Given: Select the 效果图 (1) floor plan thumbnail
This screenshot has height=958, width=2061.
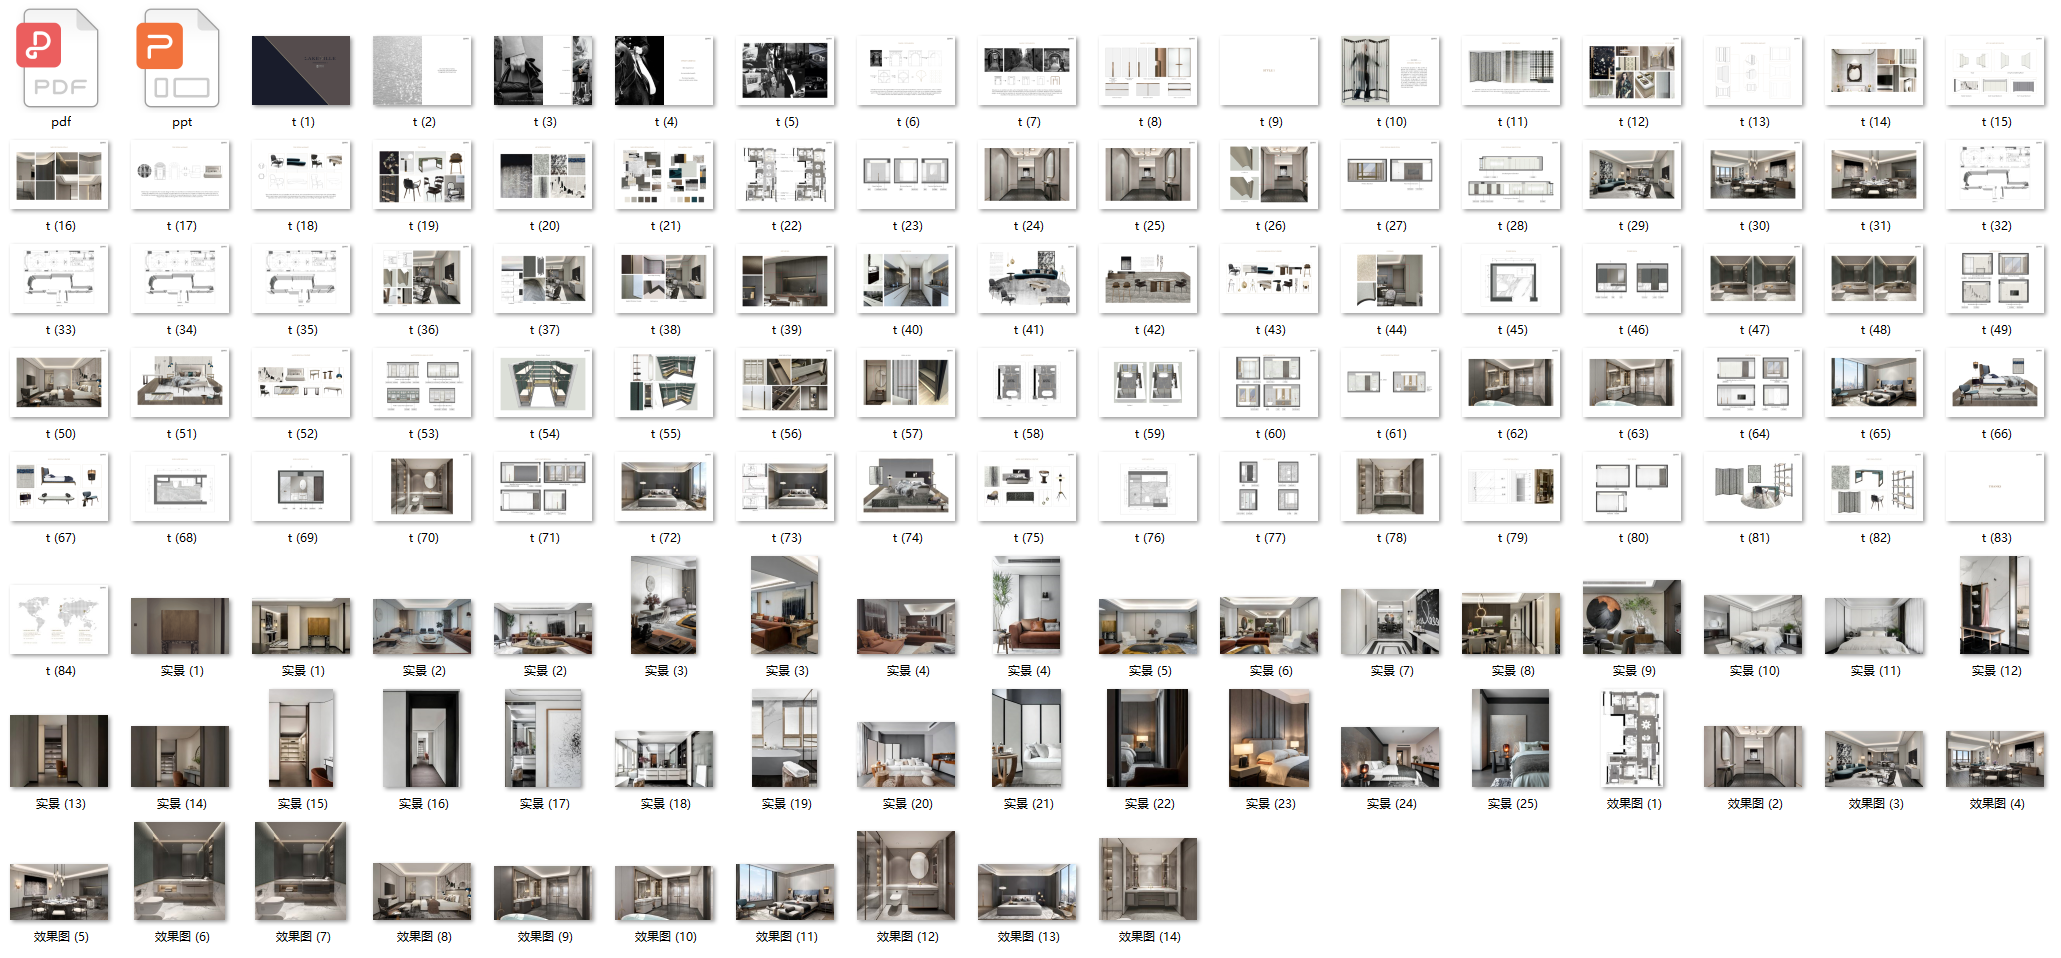Looking at the screenshot, I should point(1632,739).
